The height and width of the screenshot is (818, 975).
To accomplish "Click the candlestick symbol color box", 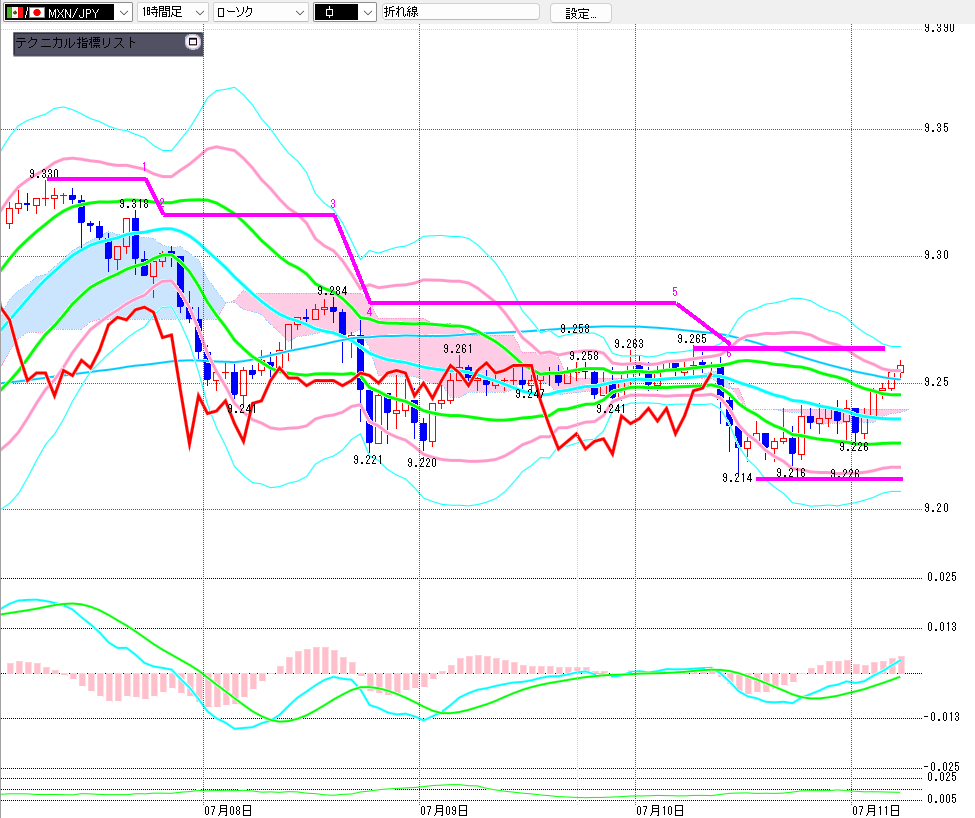I will pos(336,12).
